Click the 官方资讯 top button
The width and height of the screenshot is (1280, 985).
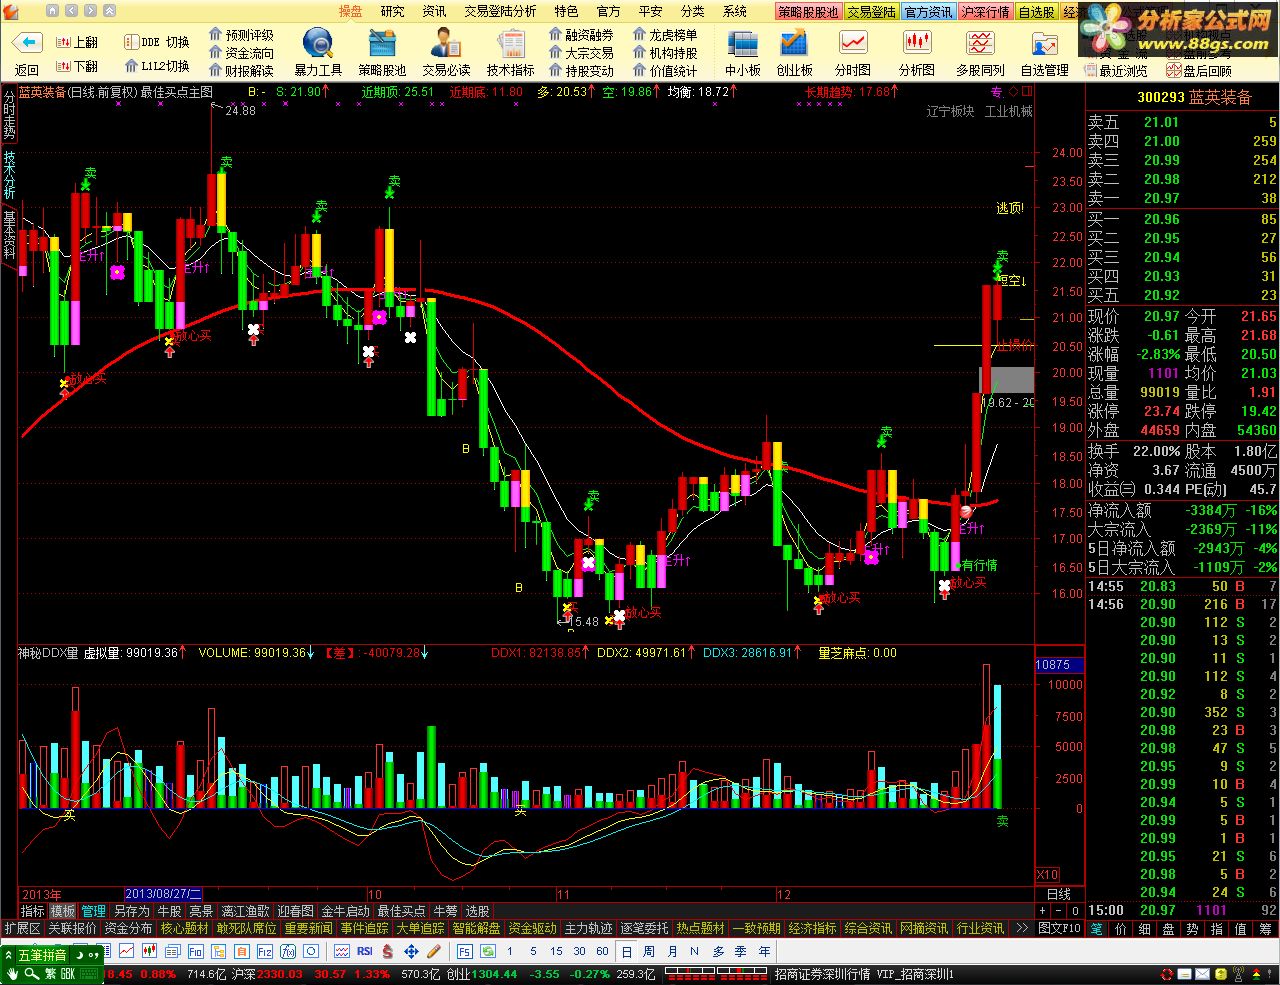pos(928,12)
